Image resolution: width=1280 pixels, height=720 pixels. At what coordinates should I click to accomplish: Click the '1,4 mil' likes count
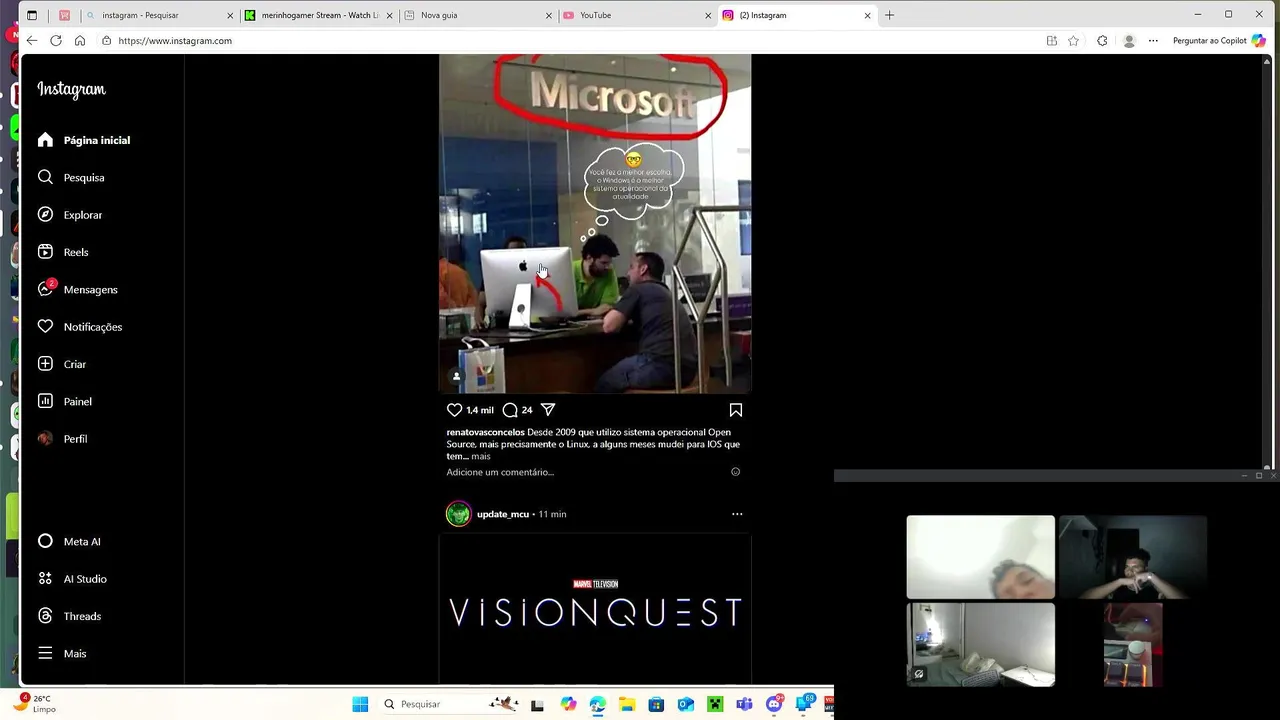pos(480,410)
